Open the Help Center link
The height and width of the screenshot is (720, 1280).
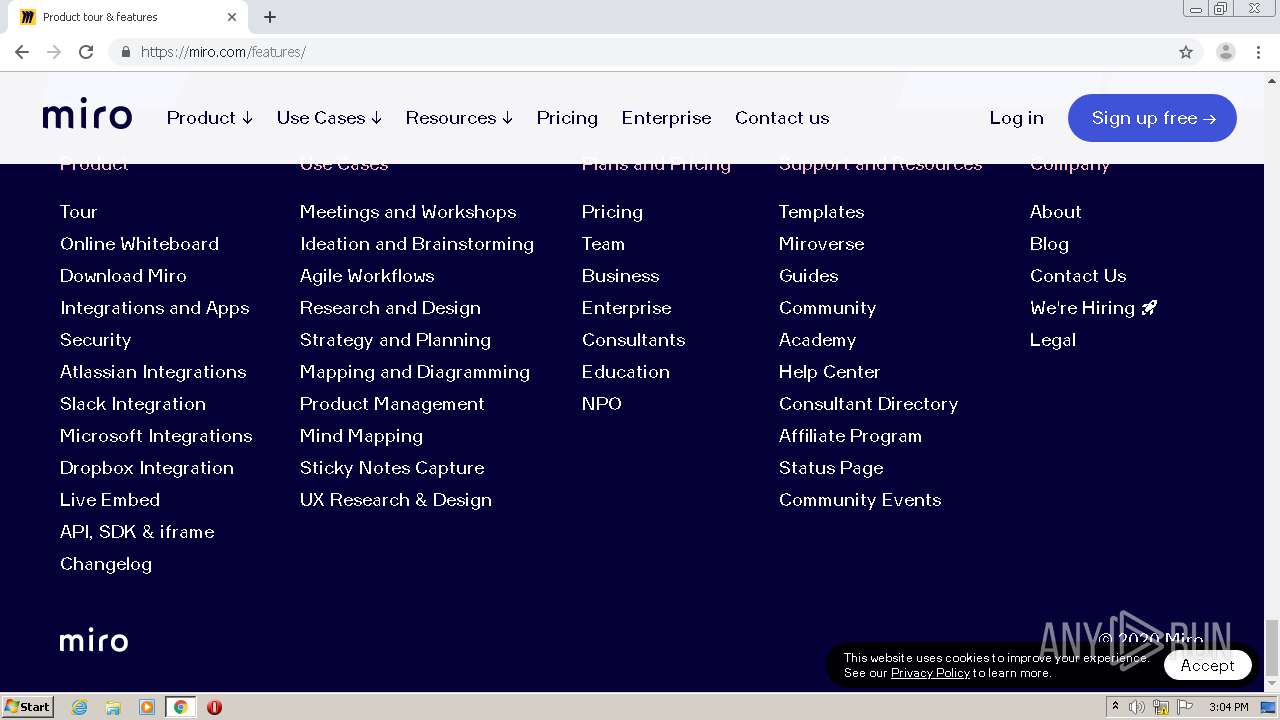(x=829, y=372)
